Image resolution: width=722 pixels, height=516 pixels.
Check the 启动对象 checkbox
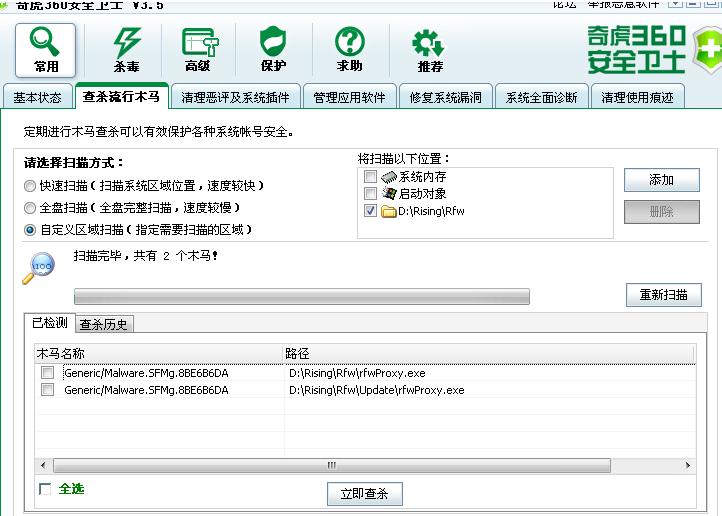coord(370,193)
